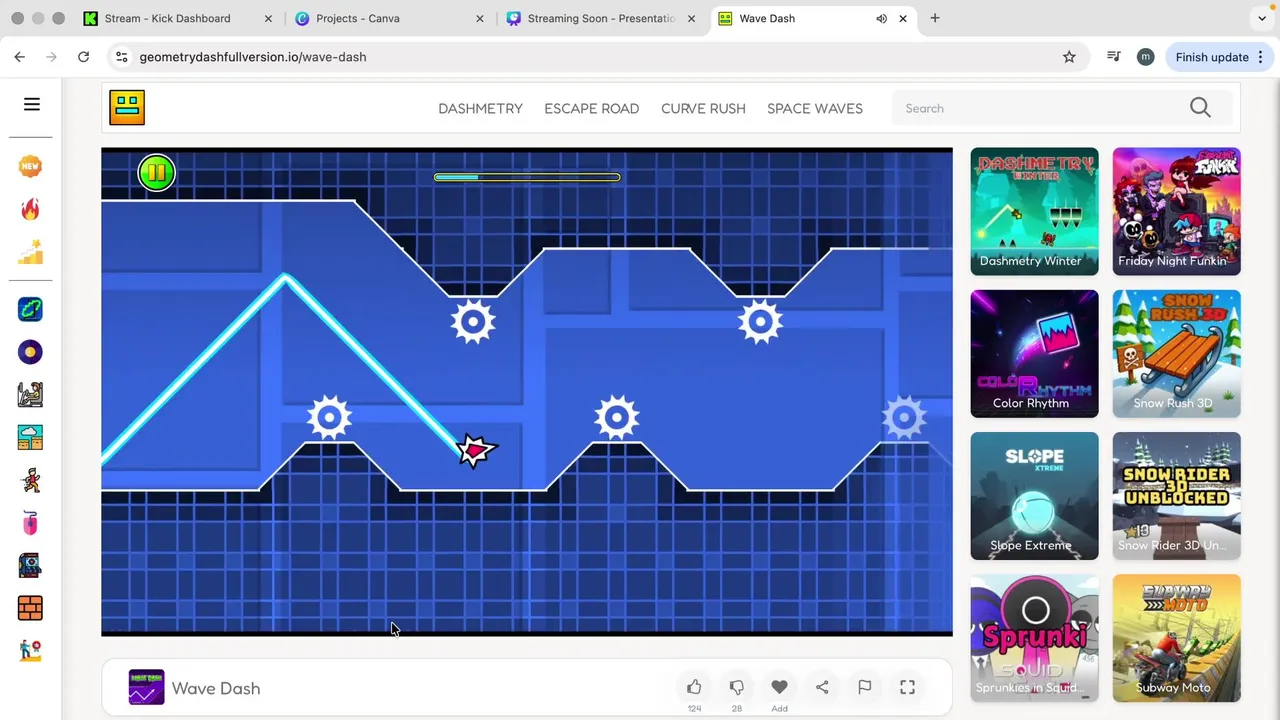Add game to favorites heart
This screenshot has width=1280, height=720.
[x=779, y=687]
